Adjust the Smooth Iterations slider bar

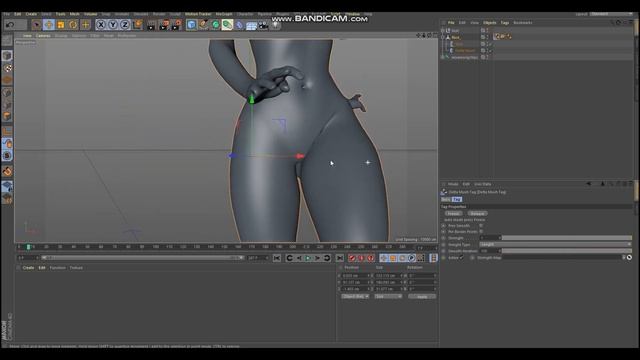tap(567, 251)
